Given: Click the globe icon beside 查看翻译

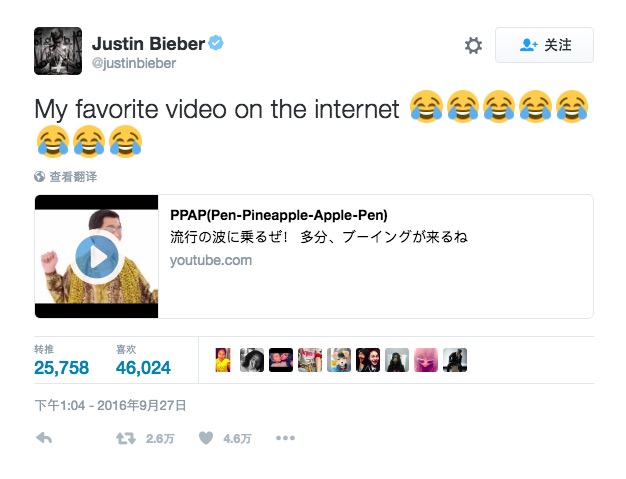Looking at the screenshot, I should tap(40, 176).
